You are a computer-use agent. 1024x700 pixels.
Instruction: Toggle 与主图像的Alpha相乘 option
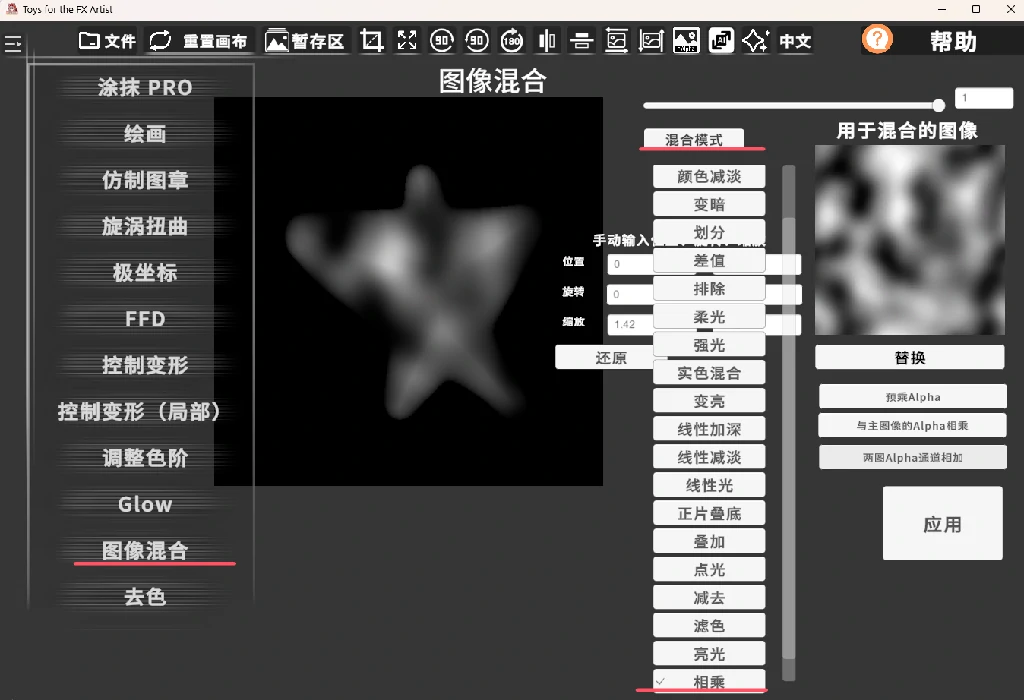click(x=912, y=426)
